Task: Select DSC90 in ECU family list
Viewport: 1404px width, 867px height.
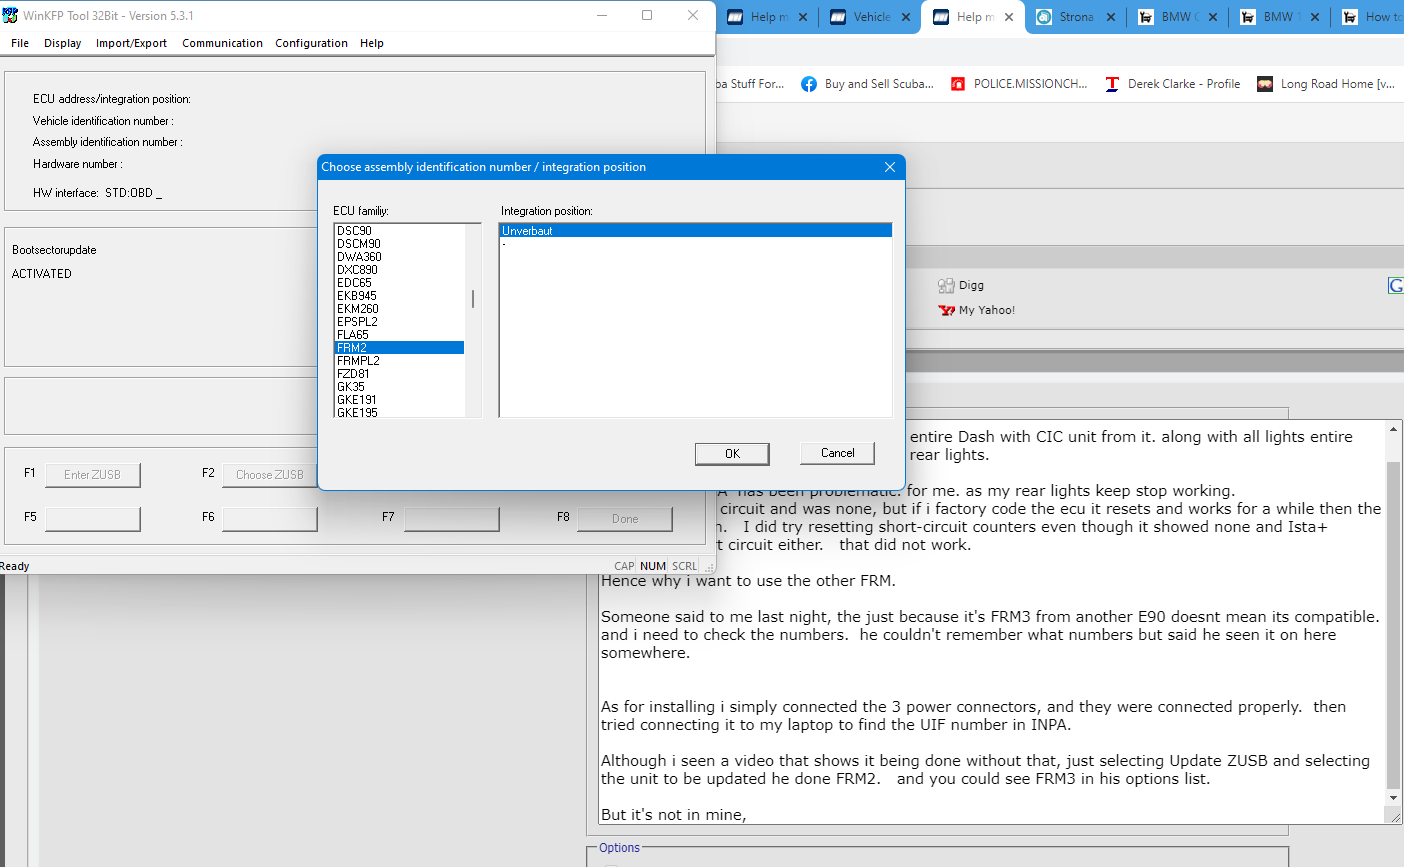Action: [399, 231]
